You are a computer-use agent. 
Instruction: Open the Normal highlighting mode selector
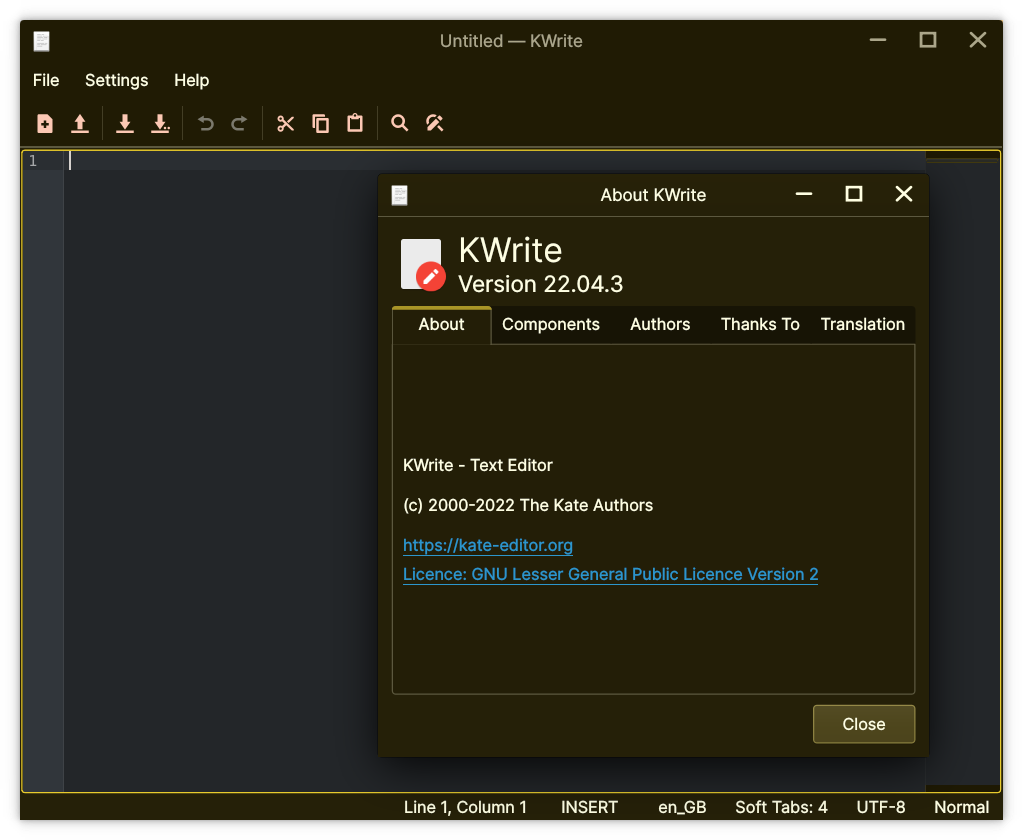pyautogui.click(x=962, y=807)
